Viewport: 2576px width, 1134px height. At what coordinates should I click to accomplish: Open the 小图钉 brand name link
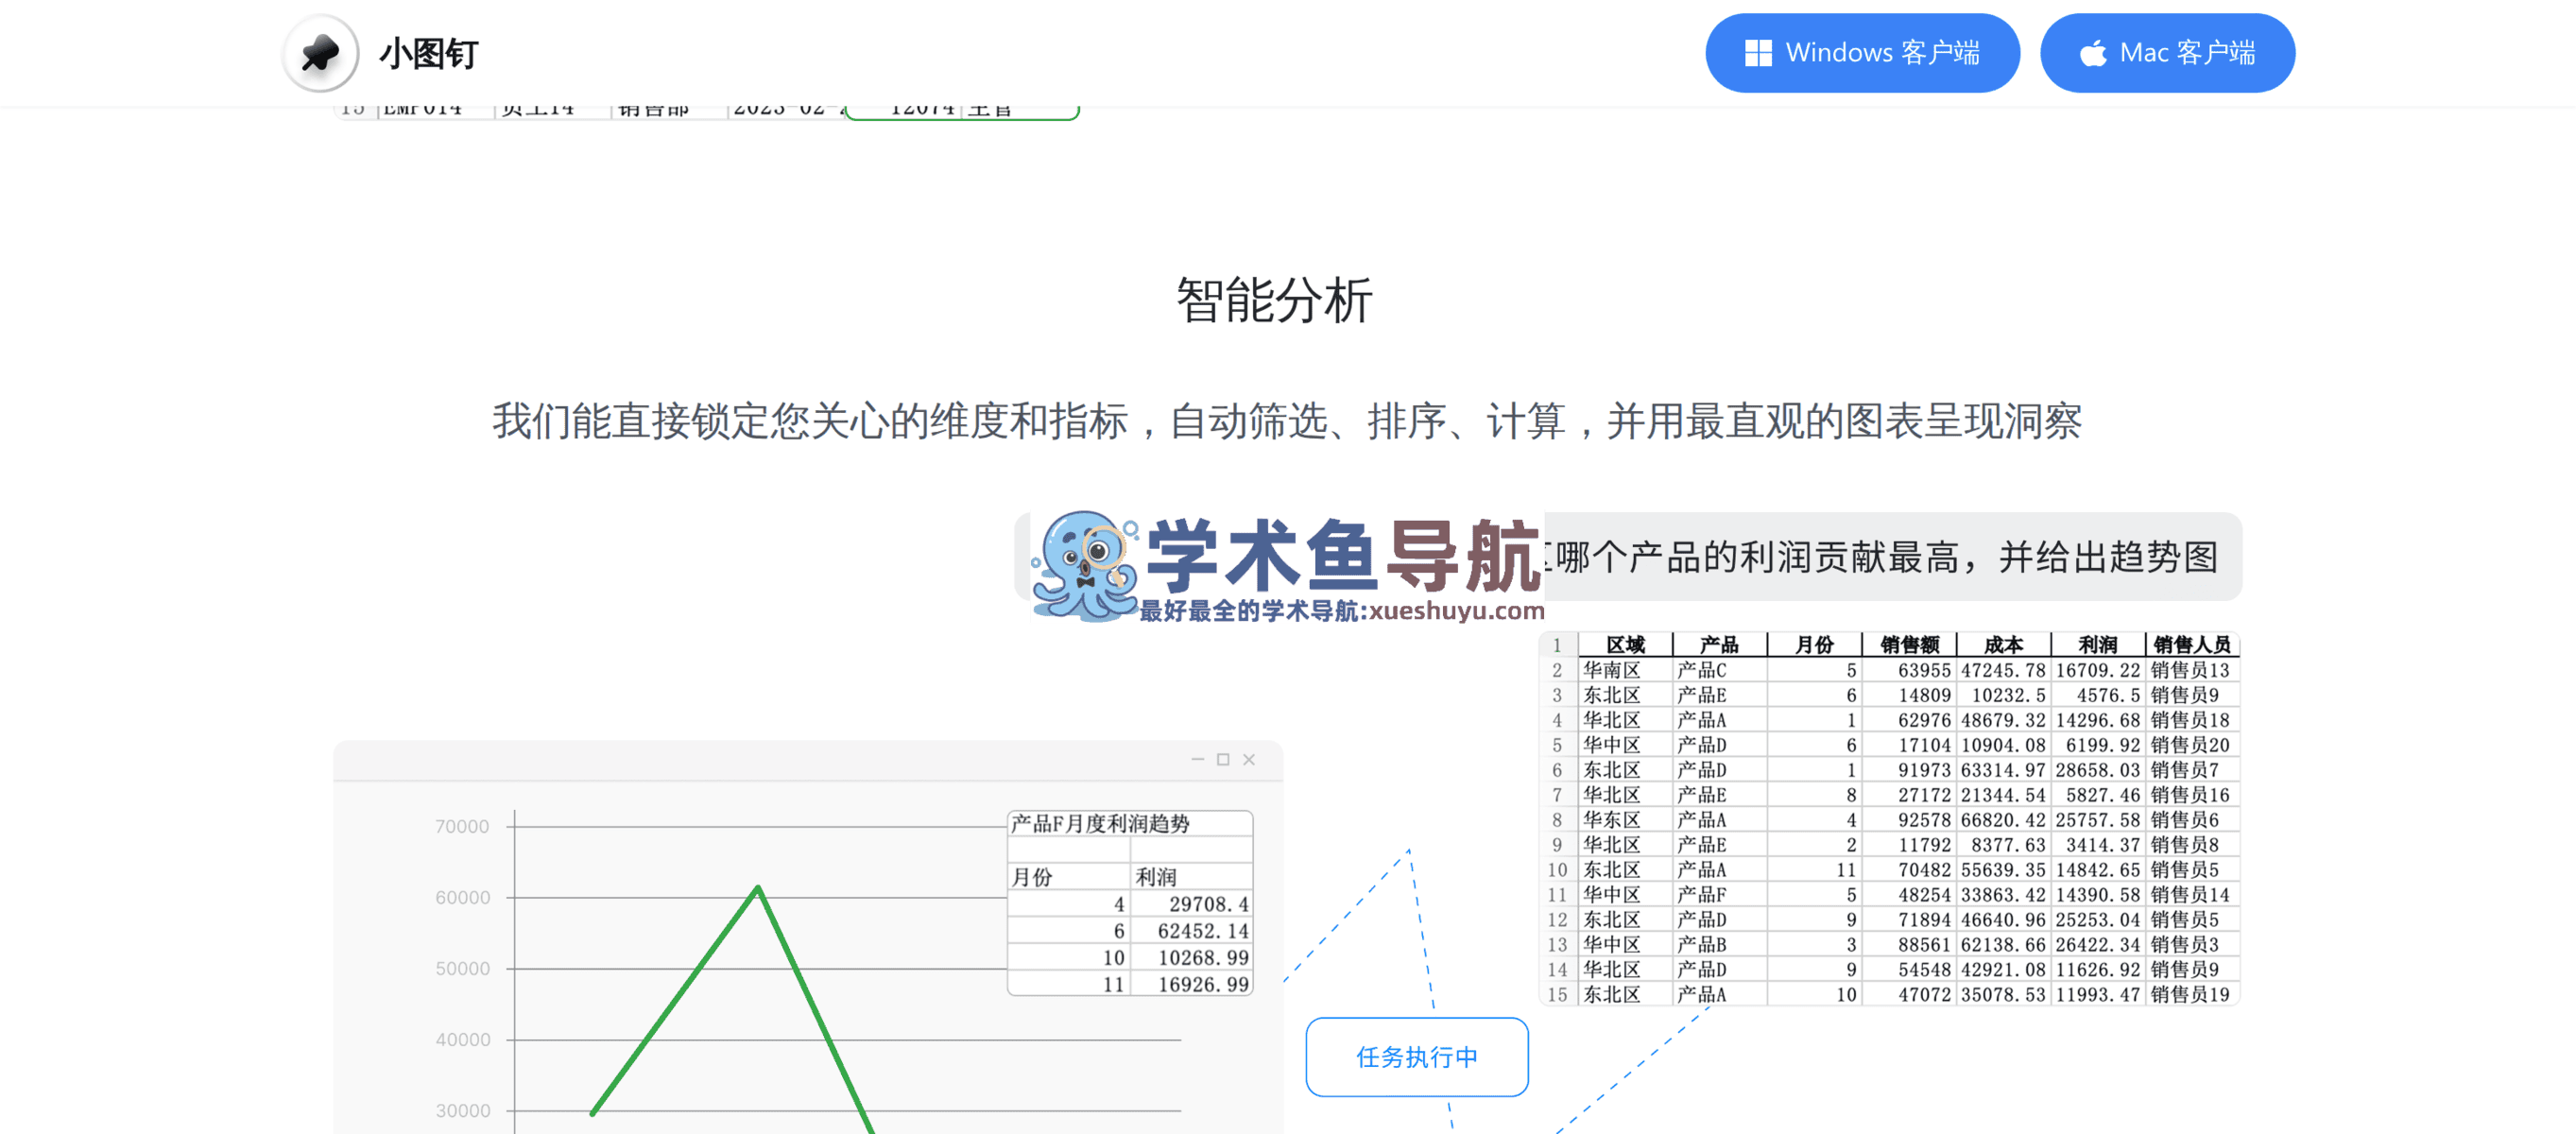(429, 53)
